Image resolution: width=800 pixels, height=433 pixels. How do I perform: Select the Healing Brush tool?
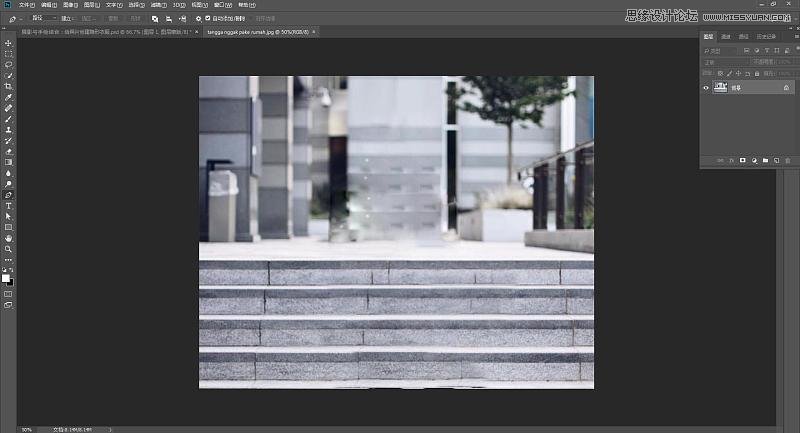tap(8, 108)
